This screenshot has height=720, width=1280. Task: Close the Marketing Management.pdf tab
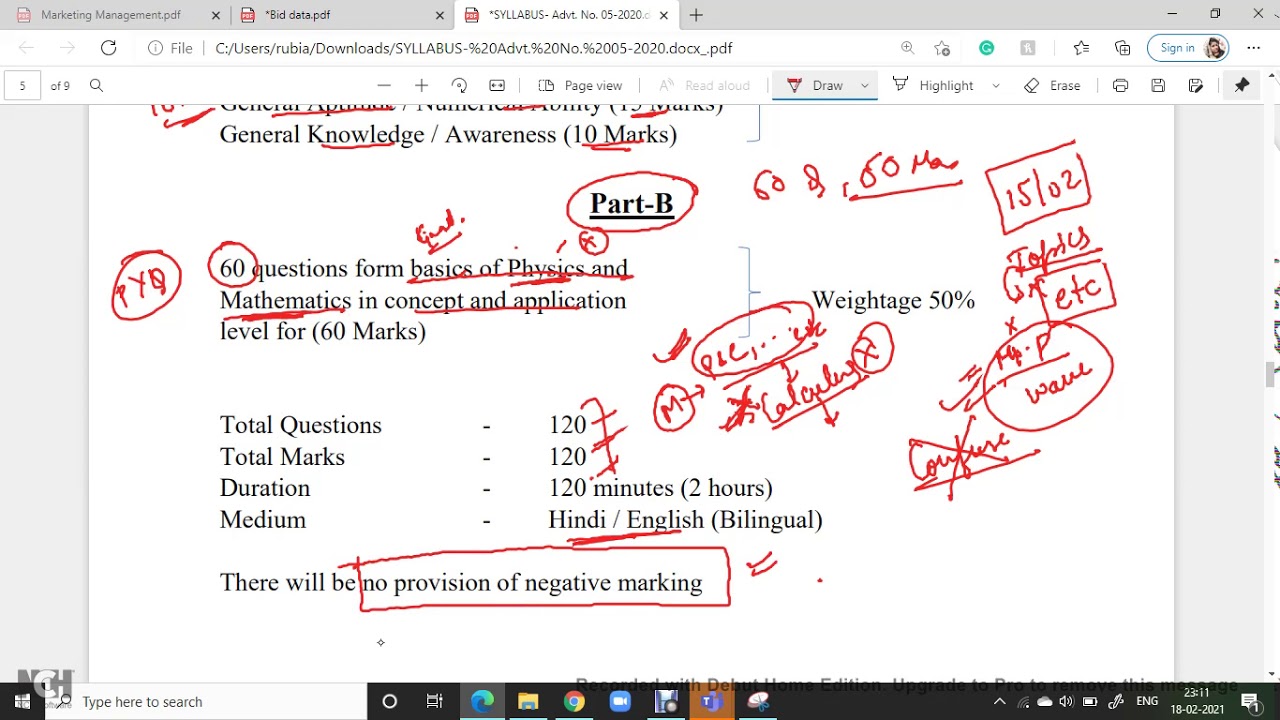(216, 15)
